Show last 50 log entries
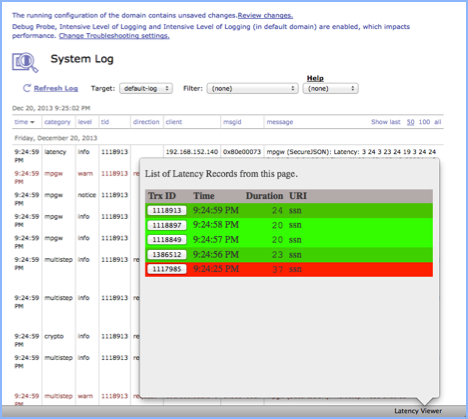This screenshot has height=419, width=468. (x=410, y=122)
